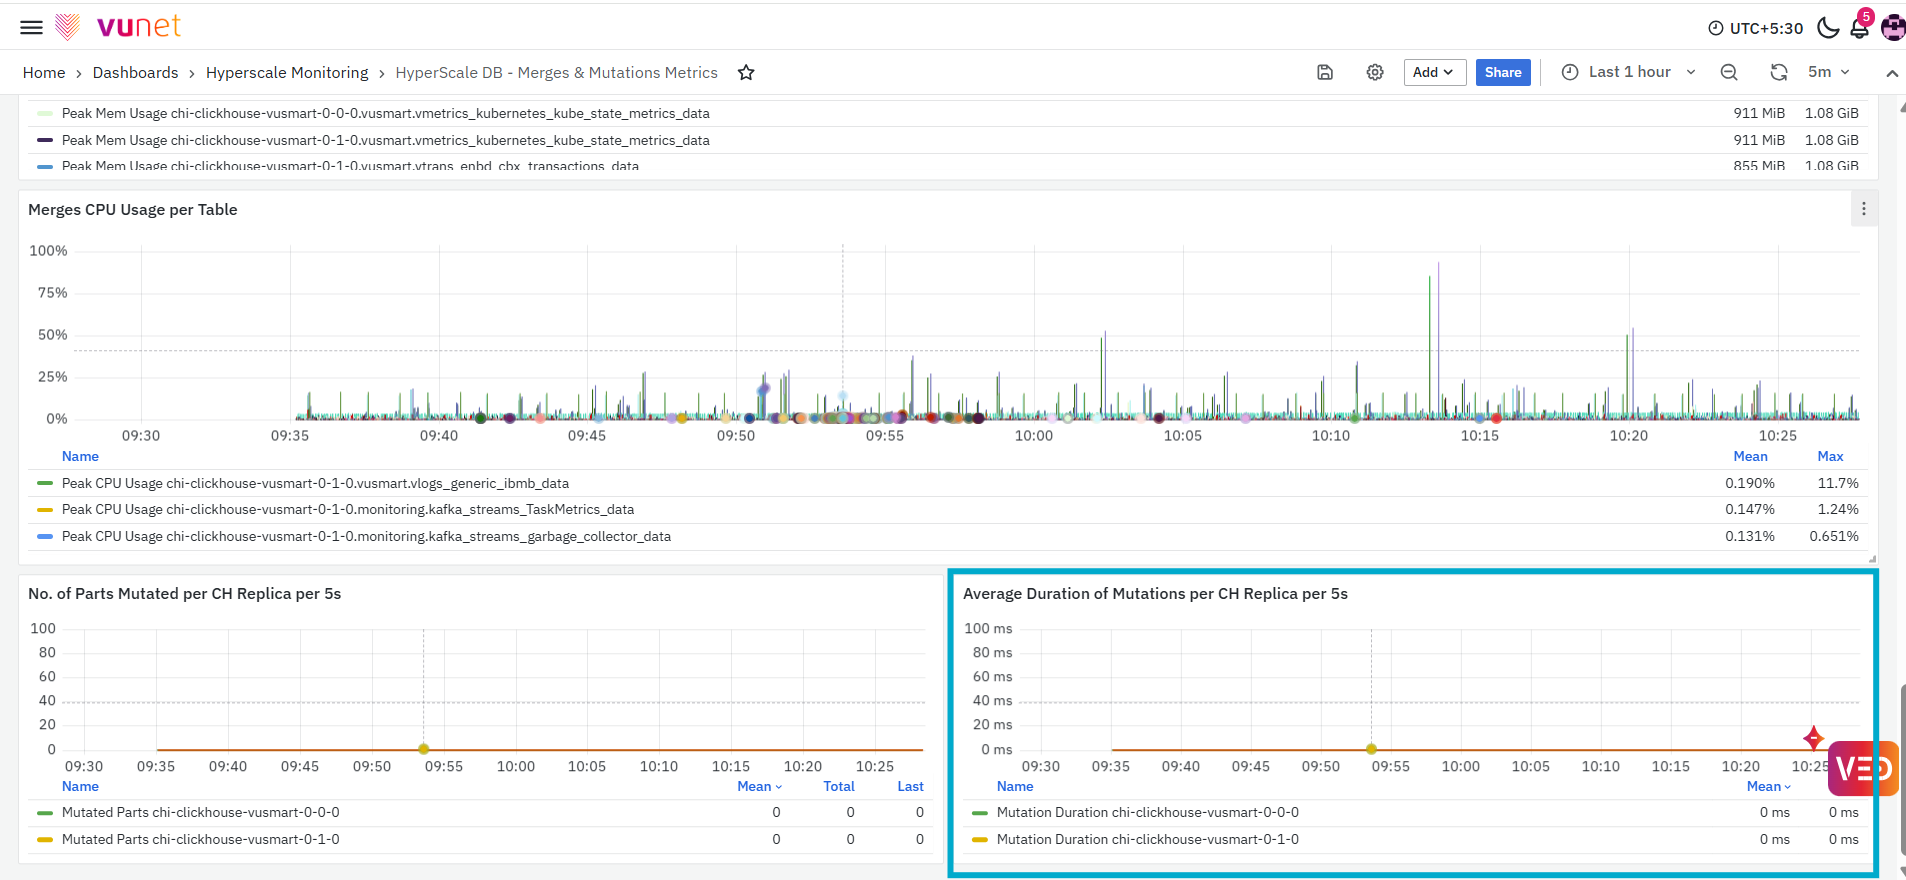Switch to dark theme moon icon
Image resolution: width=1906 pixels, height=880 pixels.
(1828, 28)
